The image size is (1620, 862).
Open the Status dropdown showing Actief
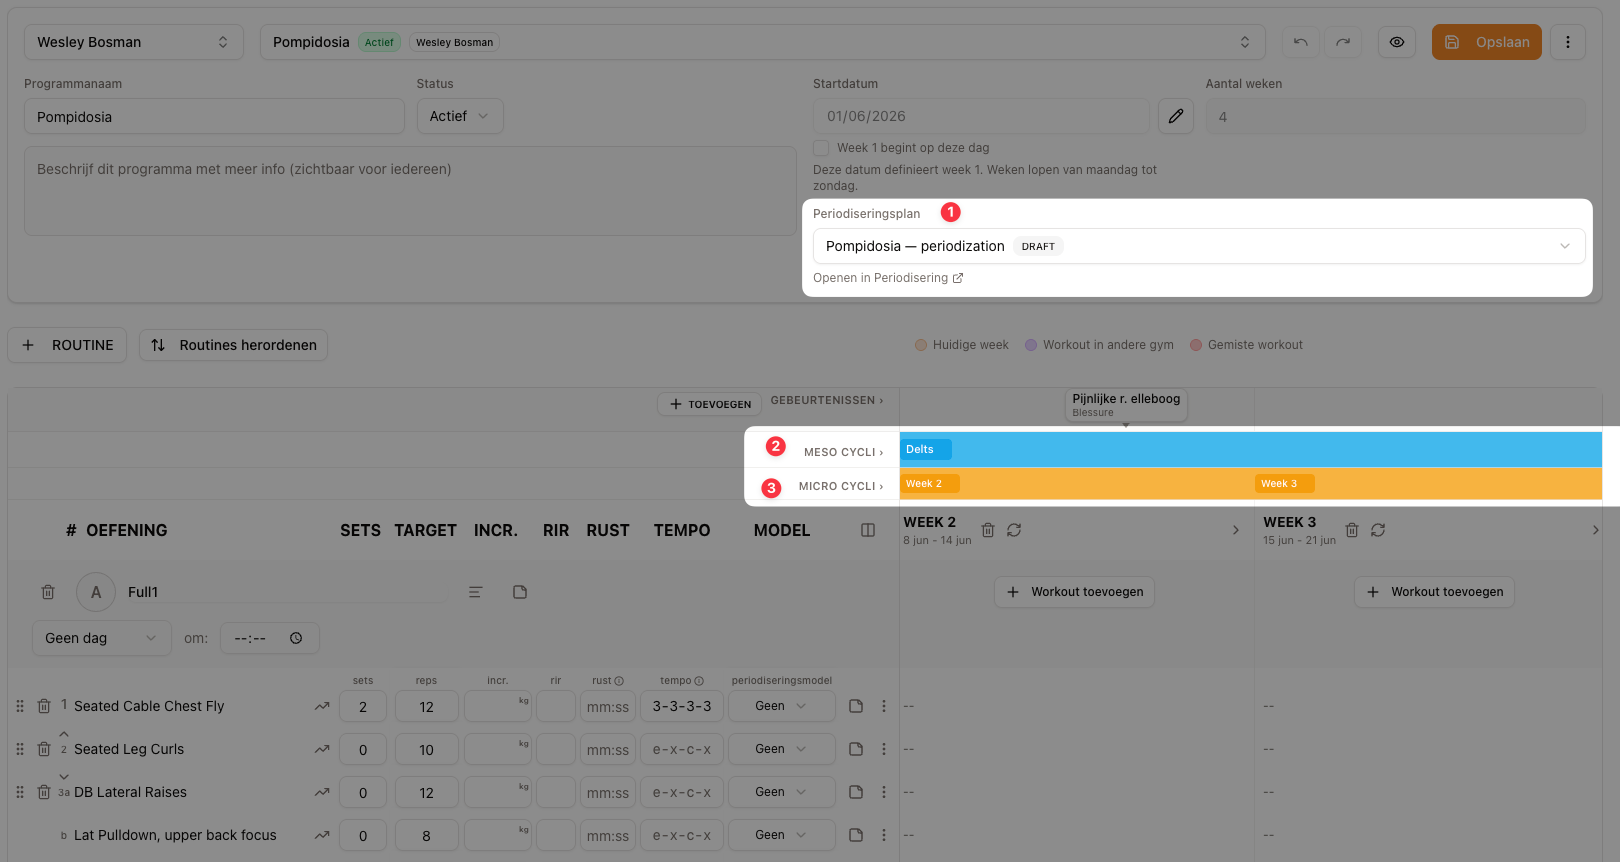(x=460, y=116)
